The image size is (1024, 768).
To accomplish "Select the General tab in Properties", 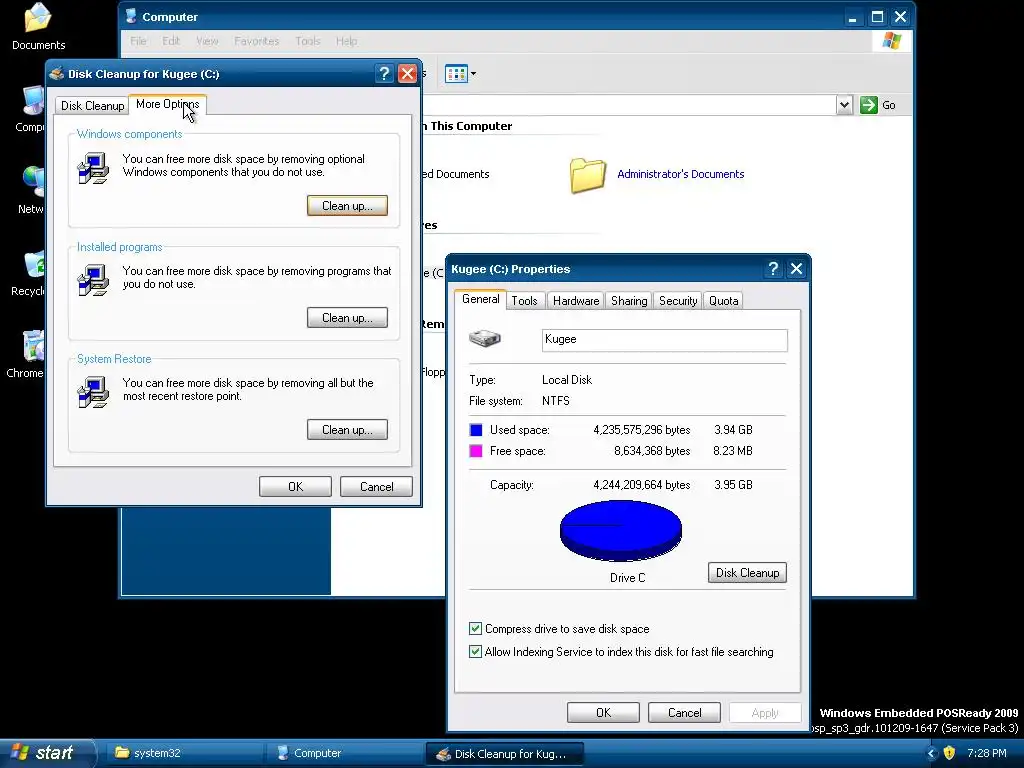I will pos(481,299).
